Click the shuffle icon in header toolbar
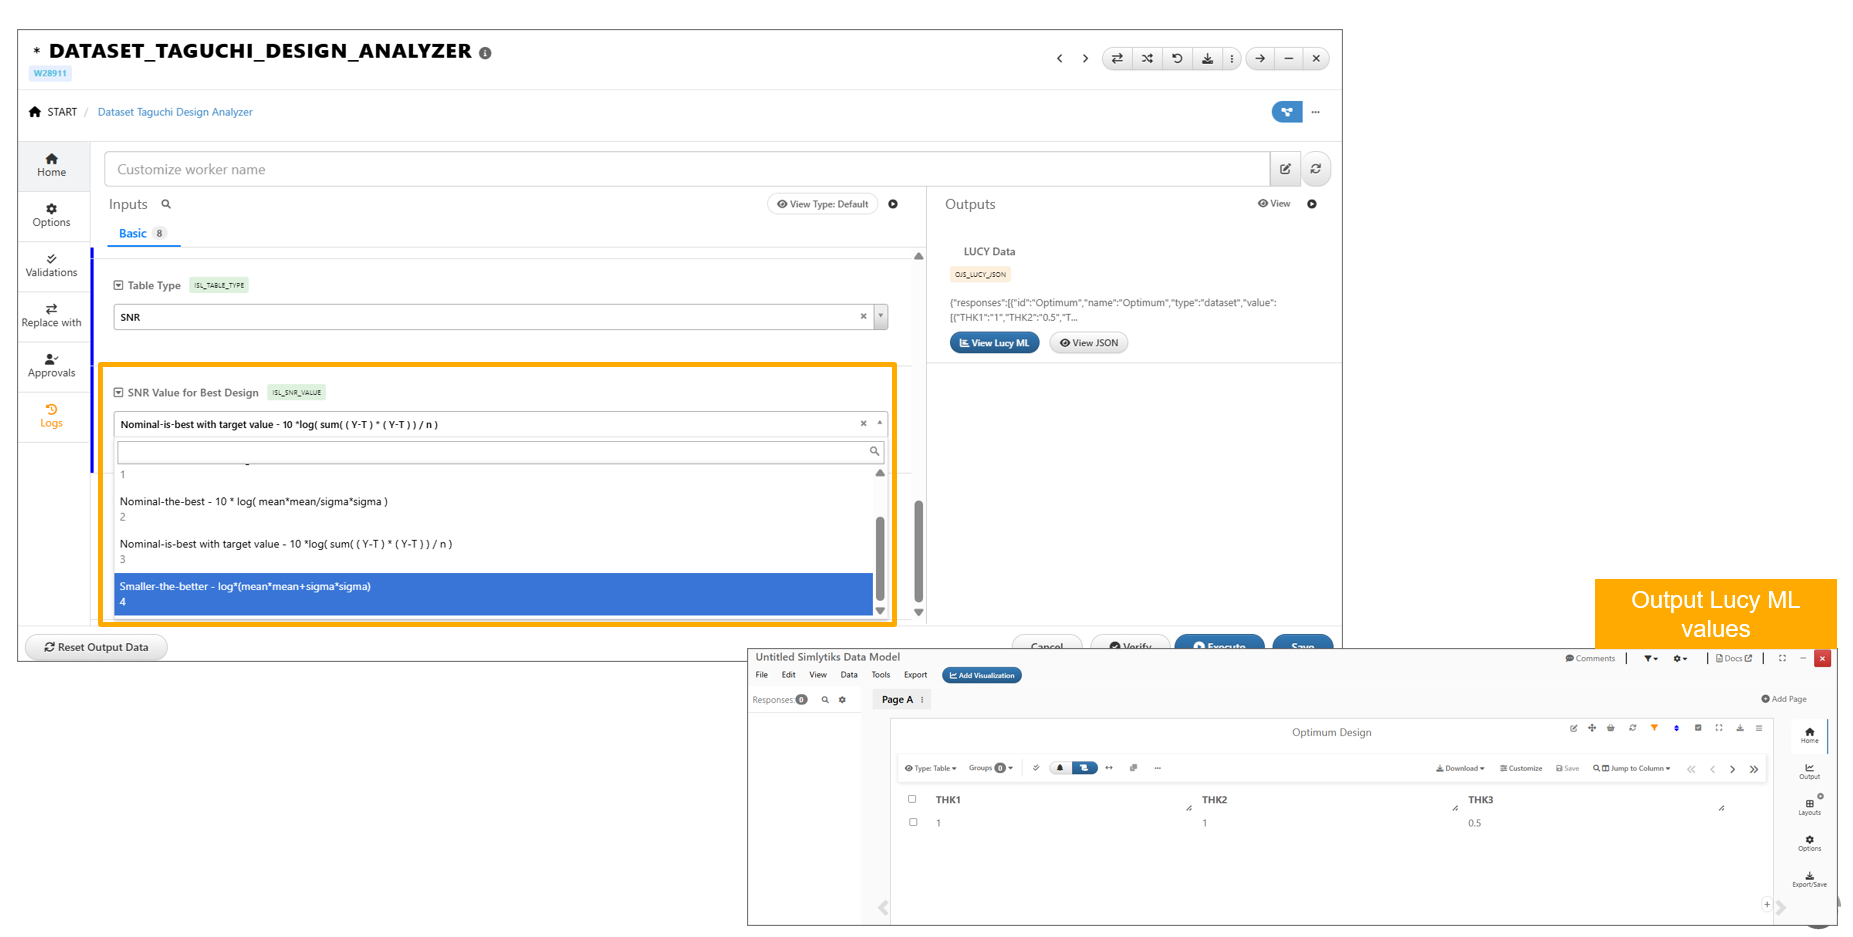Viewport: 1853px width, 937px height. click(x=1147, y=59)
